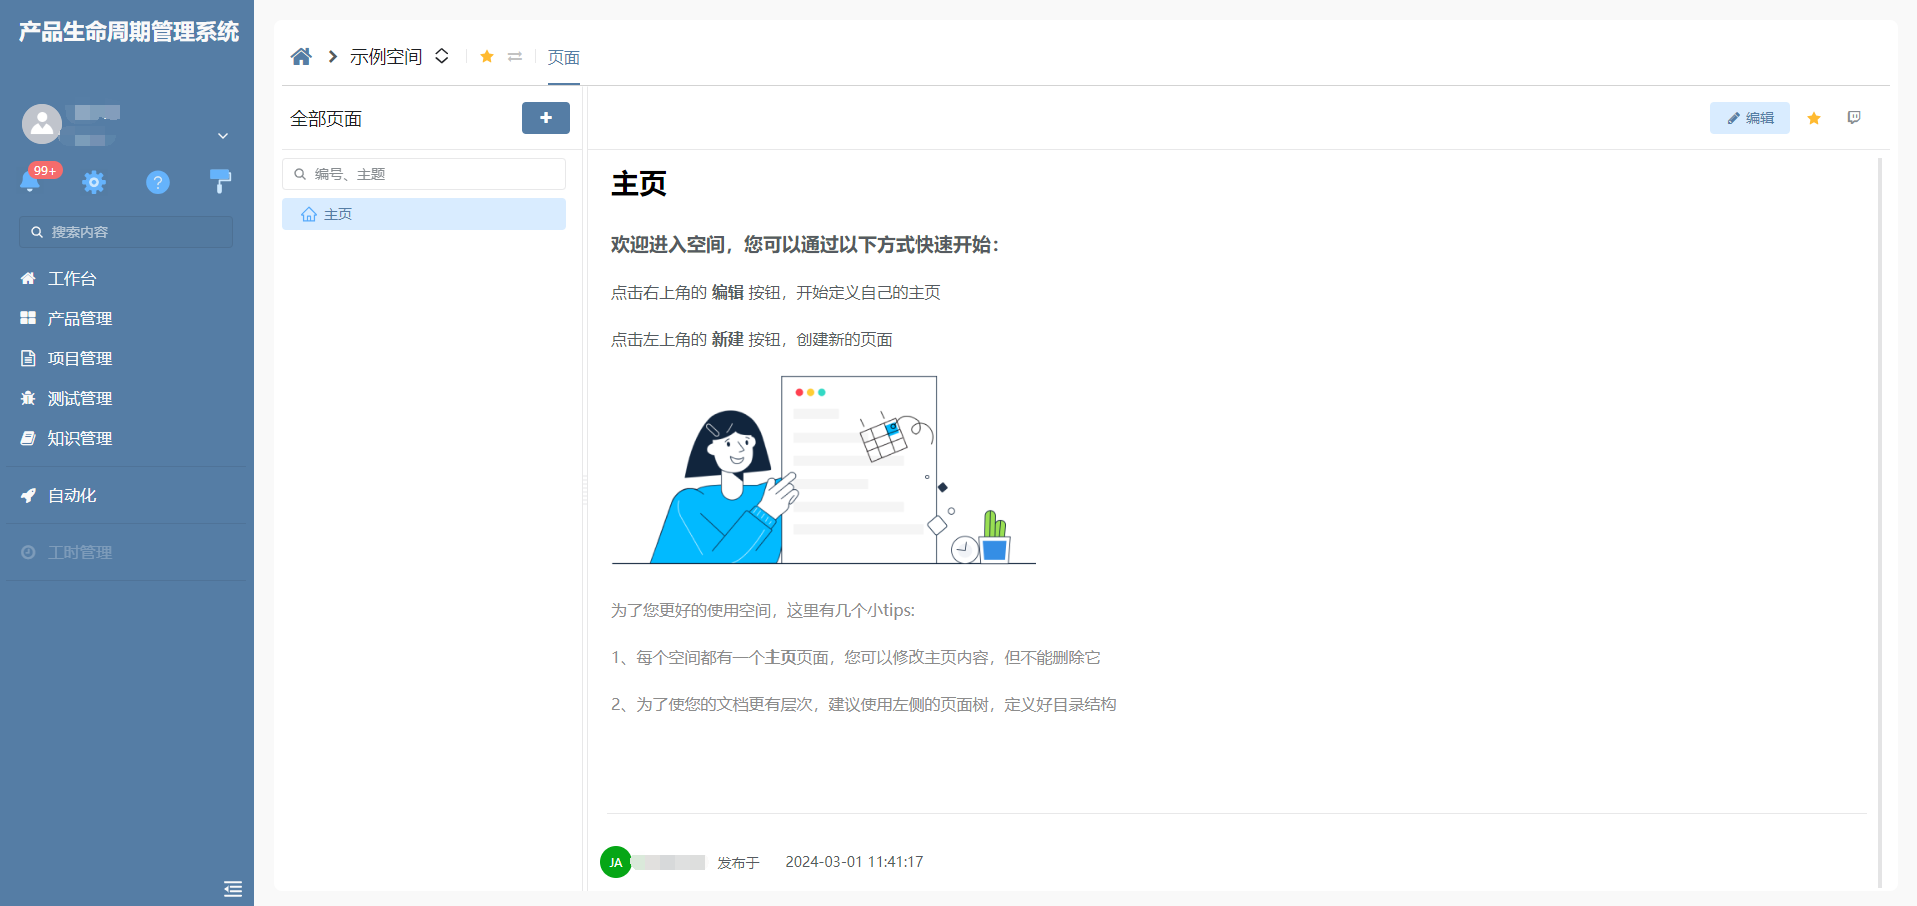Screen dimensions: 1917x906
Task: Unfavorite the page via the top-right star
Action: pos(1813,118)
